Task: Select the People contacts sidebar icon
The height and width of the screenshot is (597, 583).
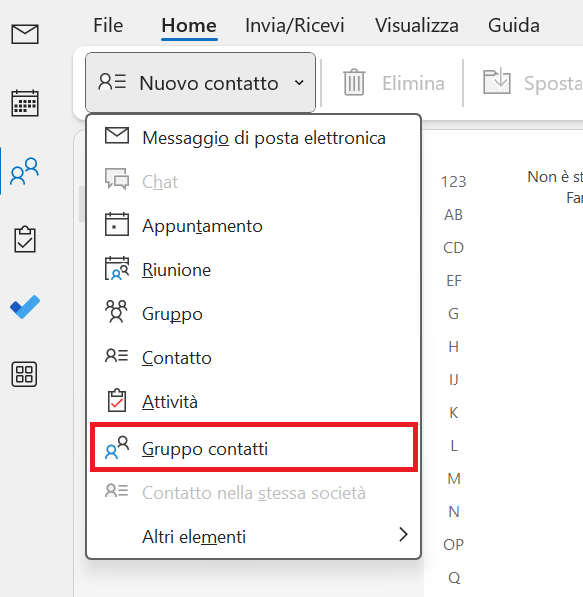Action: [25, 171]
